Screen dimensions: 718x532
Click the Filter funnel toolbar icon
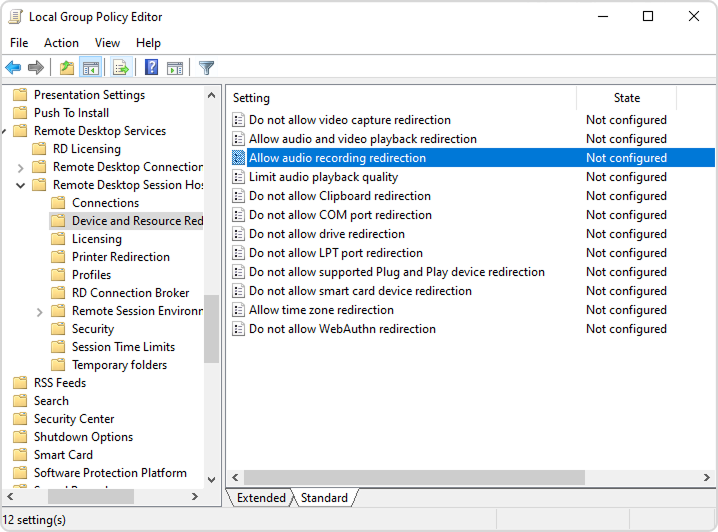[207, 68]
